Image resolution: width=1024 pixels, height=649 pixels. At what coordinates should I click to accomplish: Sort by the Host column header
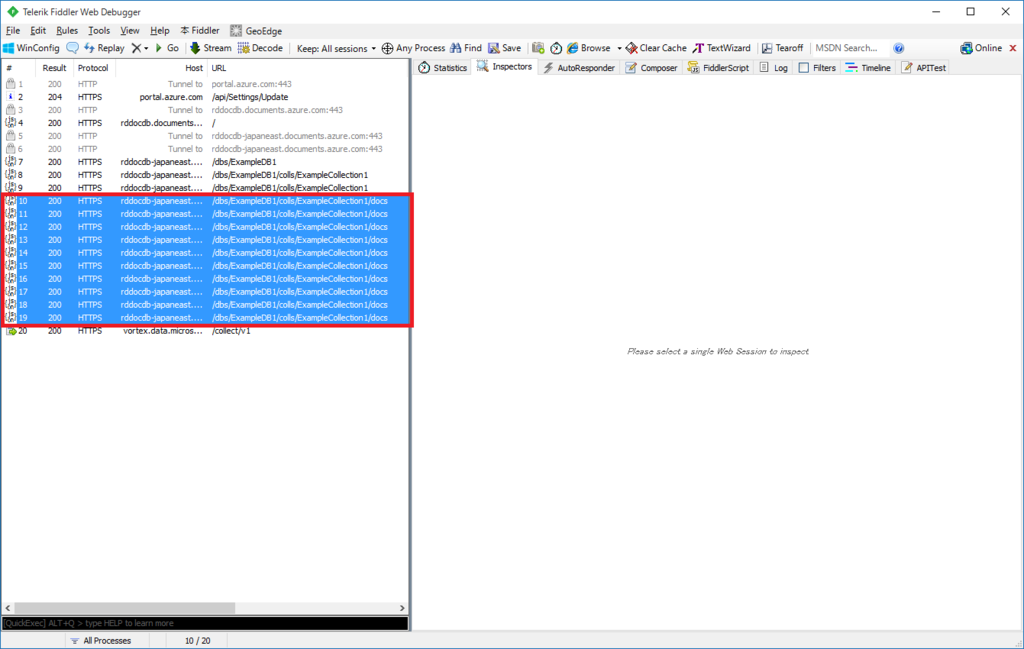point(162,68)
